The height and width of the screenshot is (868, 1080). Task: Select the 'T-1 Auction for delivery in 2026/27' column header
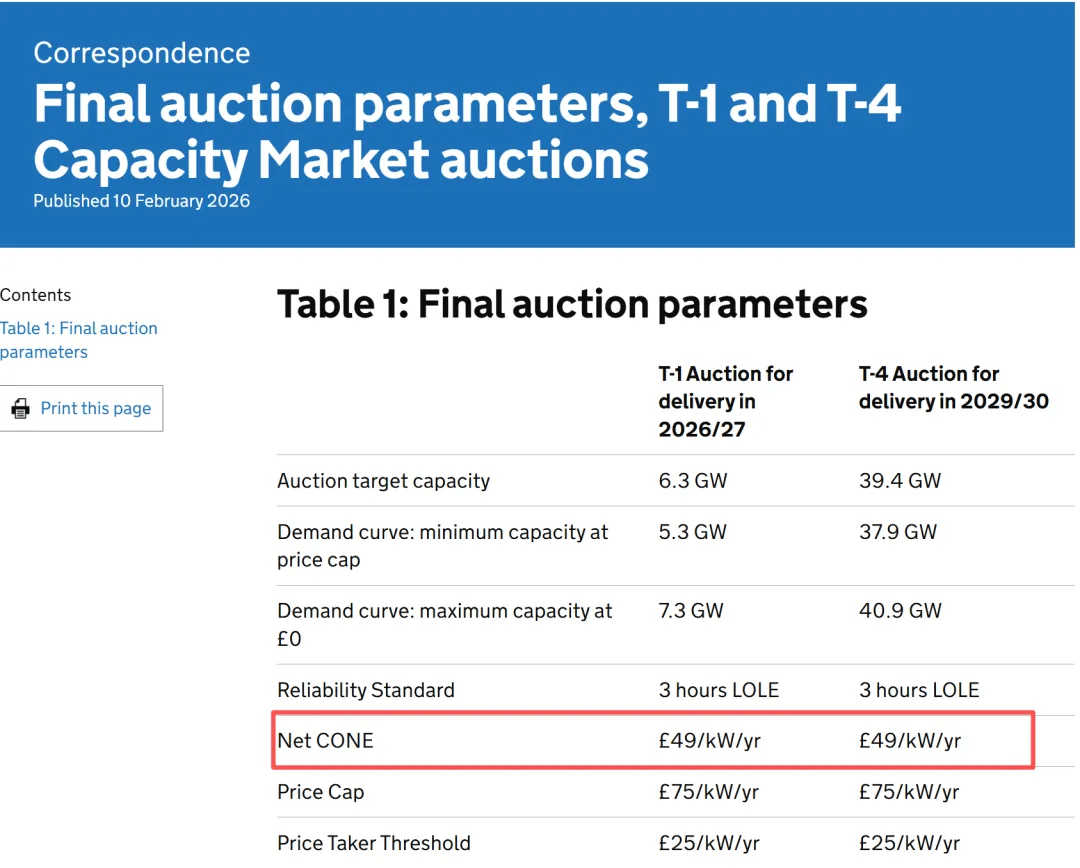tap(725, 401)
